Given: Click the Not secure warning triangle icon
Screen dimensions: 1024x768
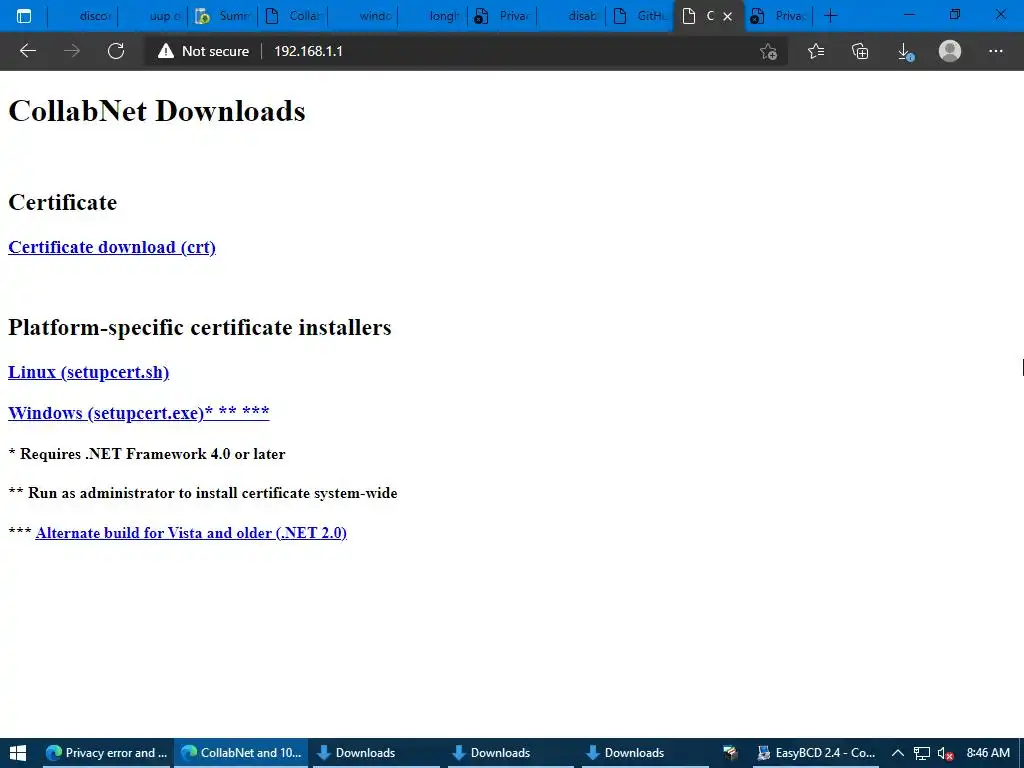Looking at the screenshot, I should [166, 51].
